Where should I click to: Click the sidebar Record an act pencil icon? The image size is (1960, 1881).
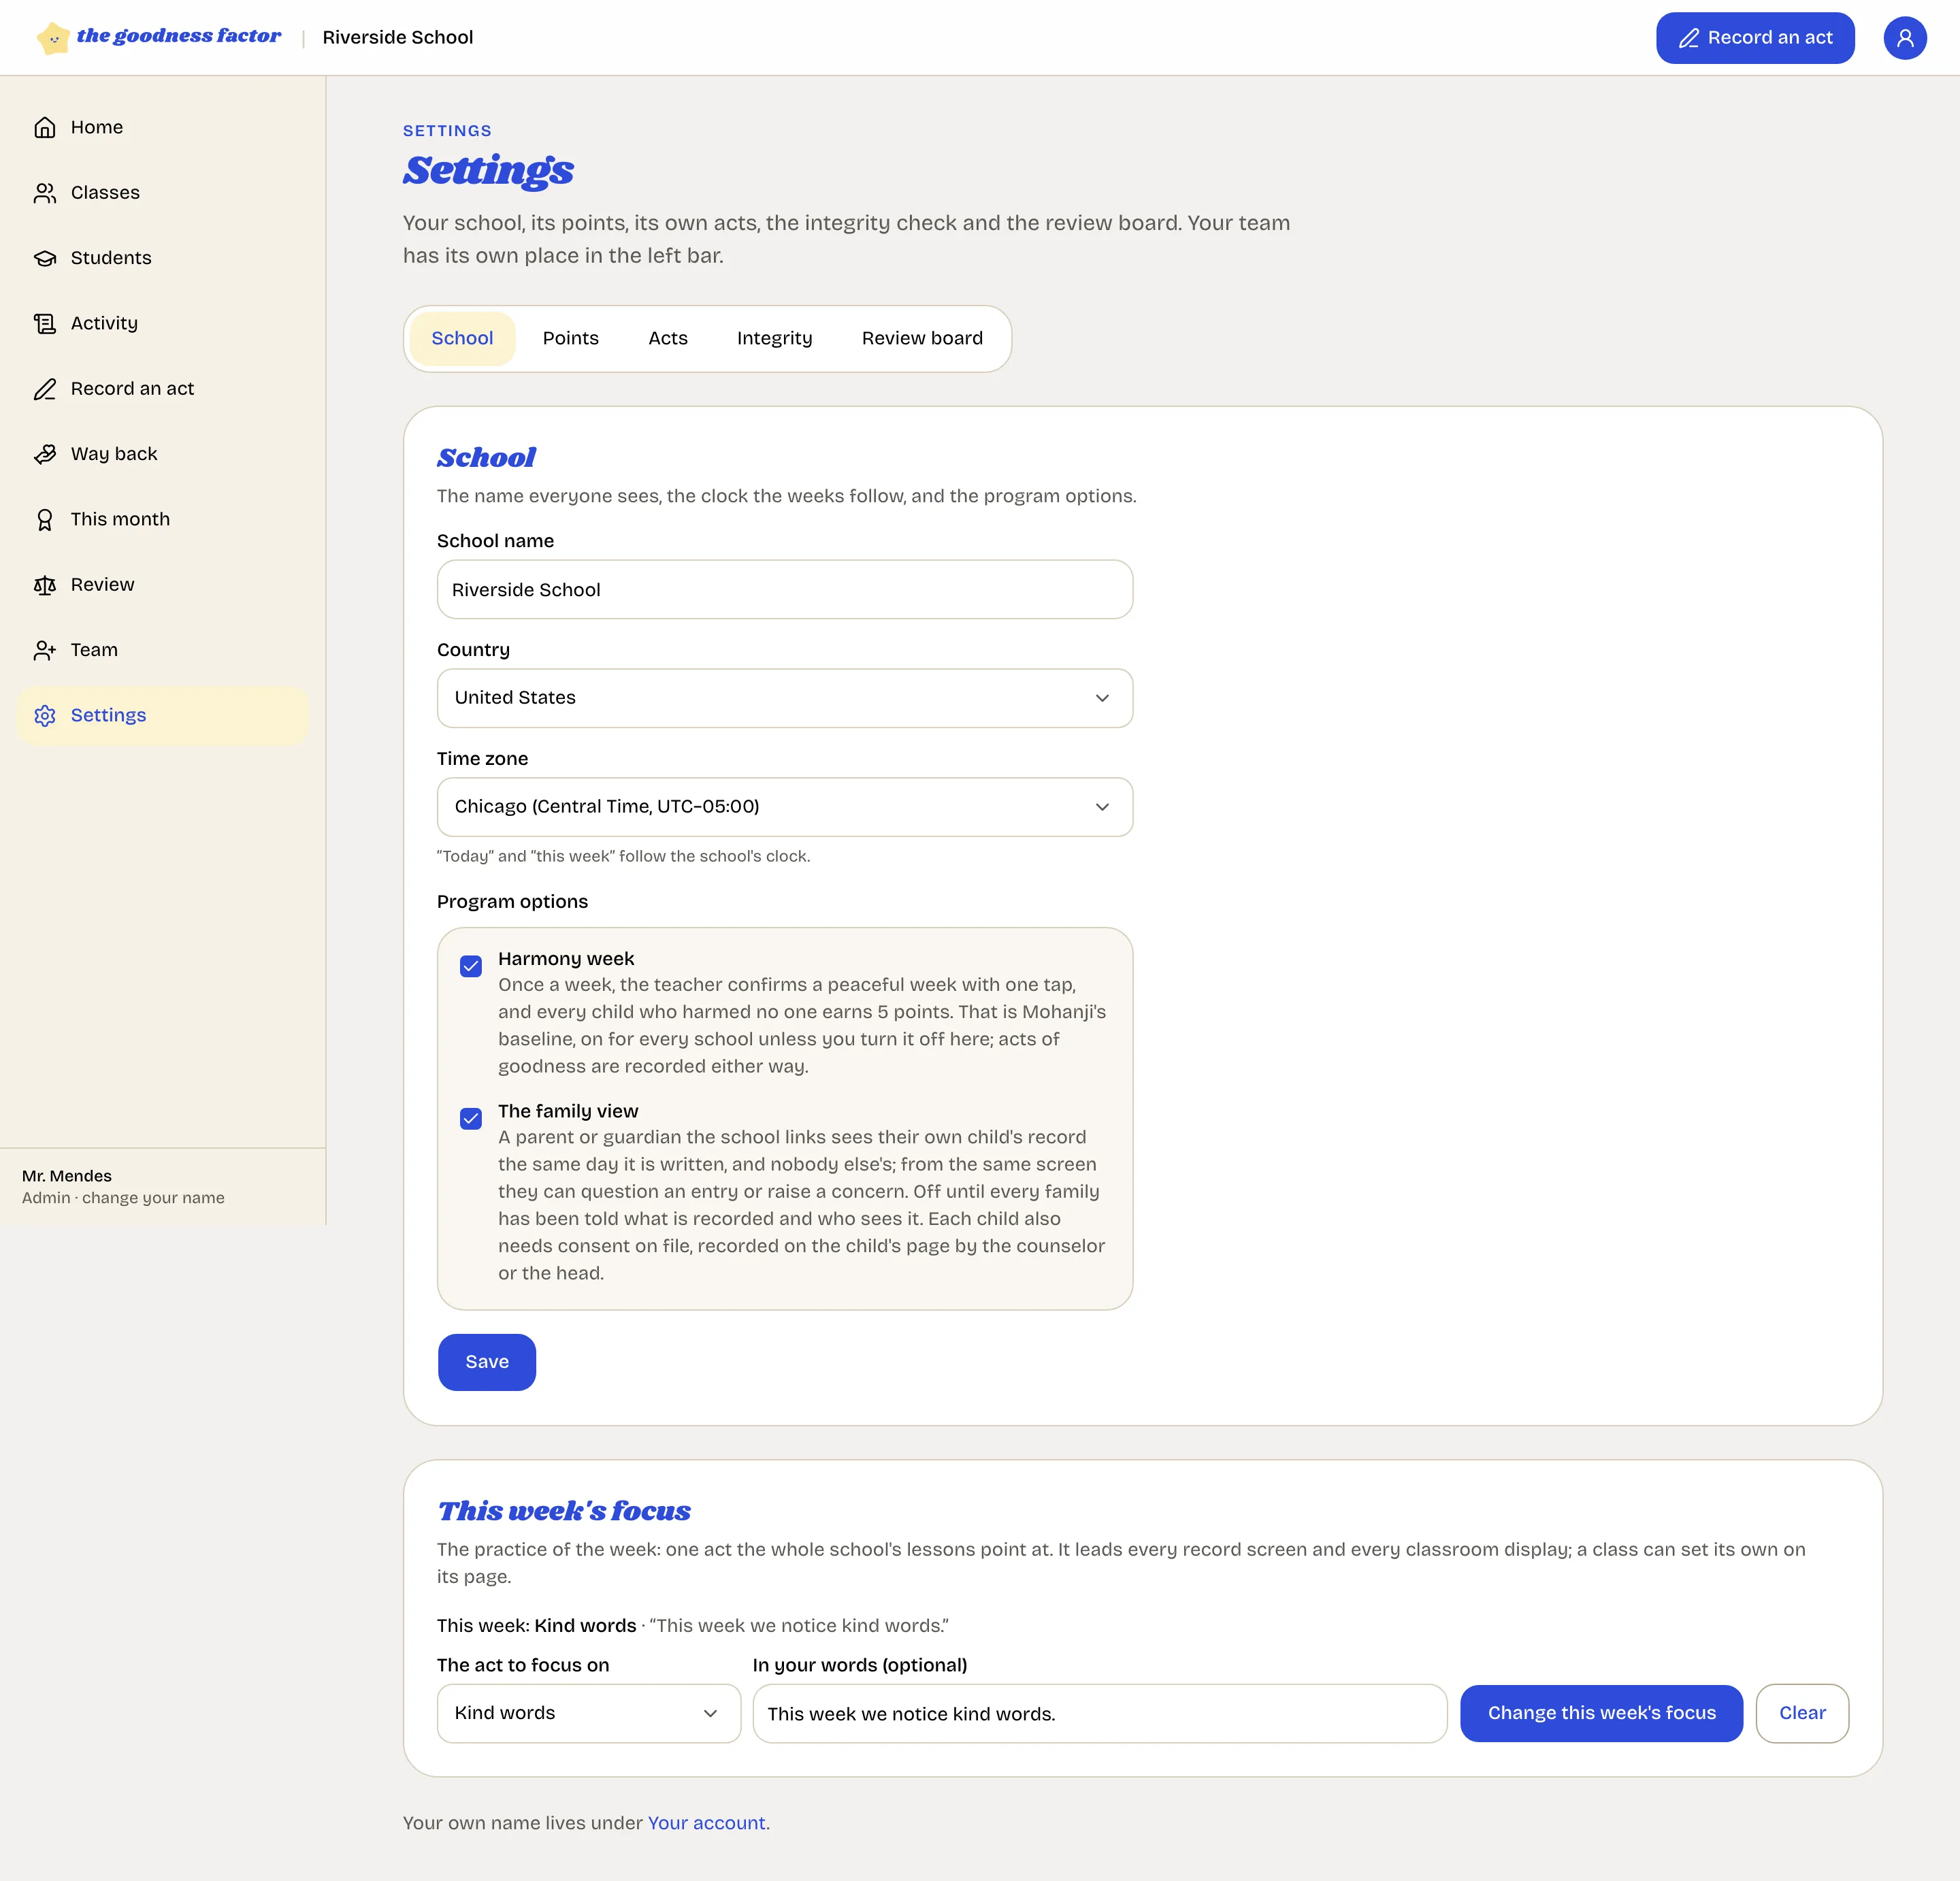[x=45, y=389]
